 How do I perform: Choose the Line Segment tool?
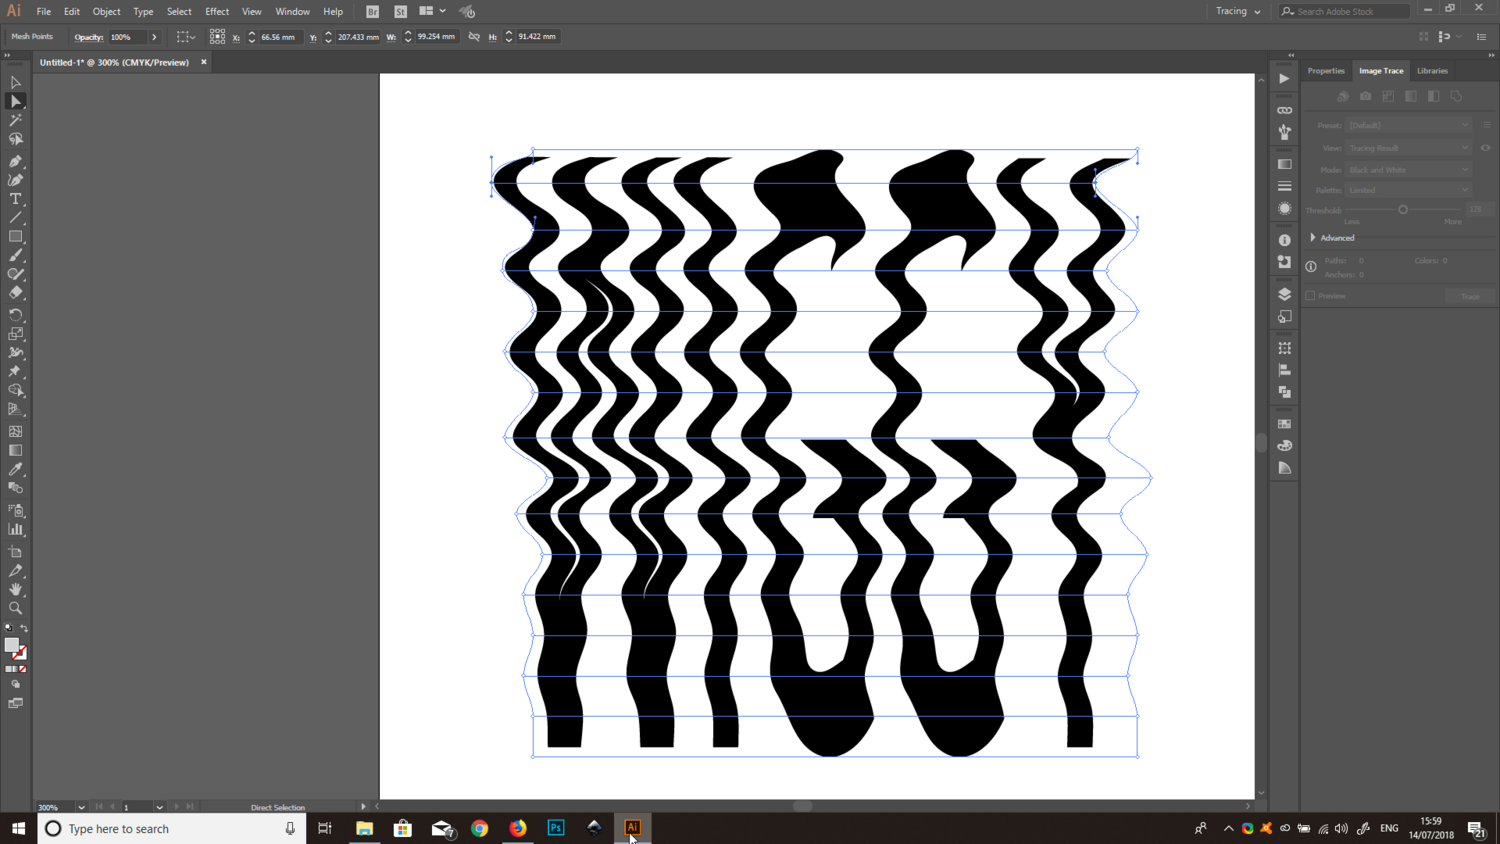(x=15, y=218)
